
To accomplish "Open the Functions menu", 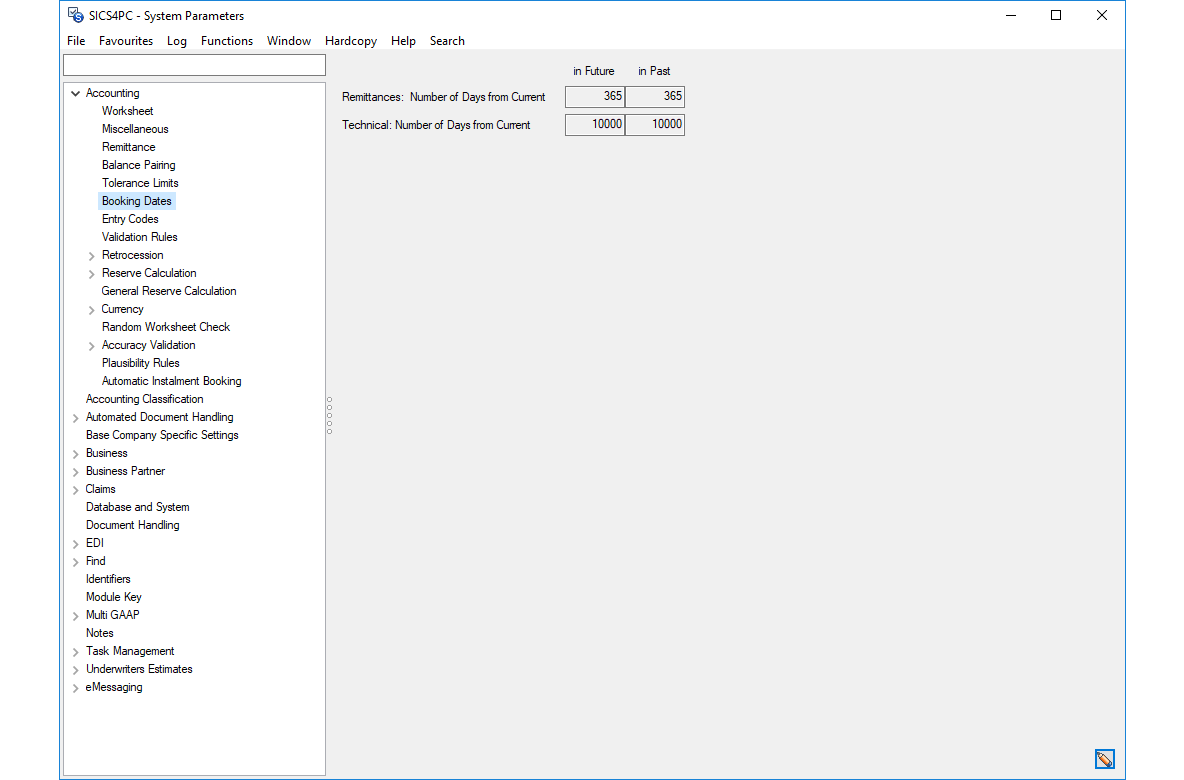I will pos(227,41).
